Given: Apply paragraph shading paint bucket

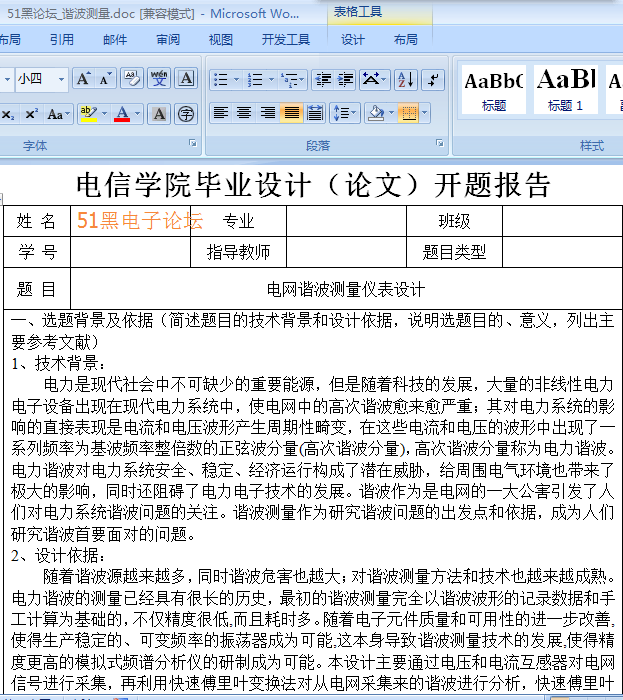Looking at the screenshot, I should (x=376, y=113).
